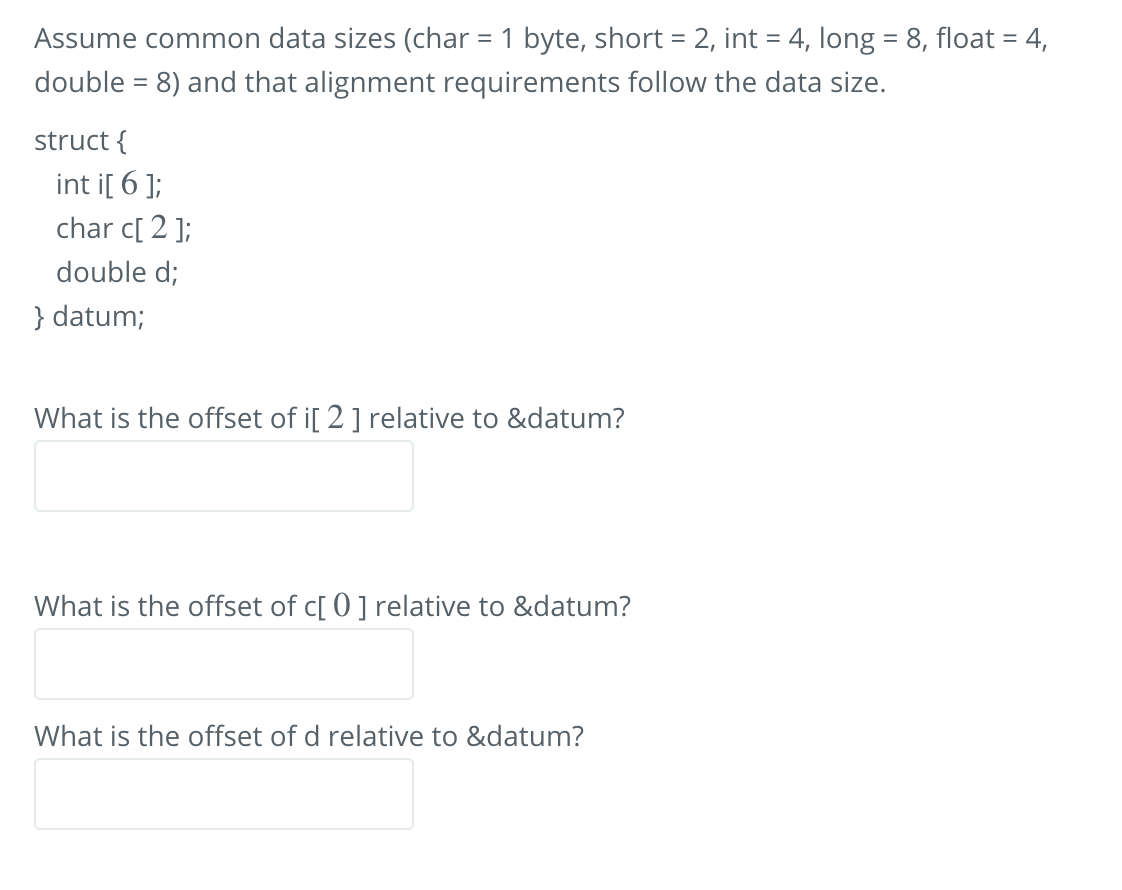Click the line 'double d;'

117,271
